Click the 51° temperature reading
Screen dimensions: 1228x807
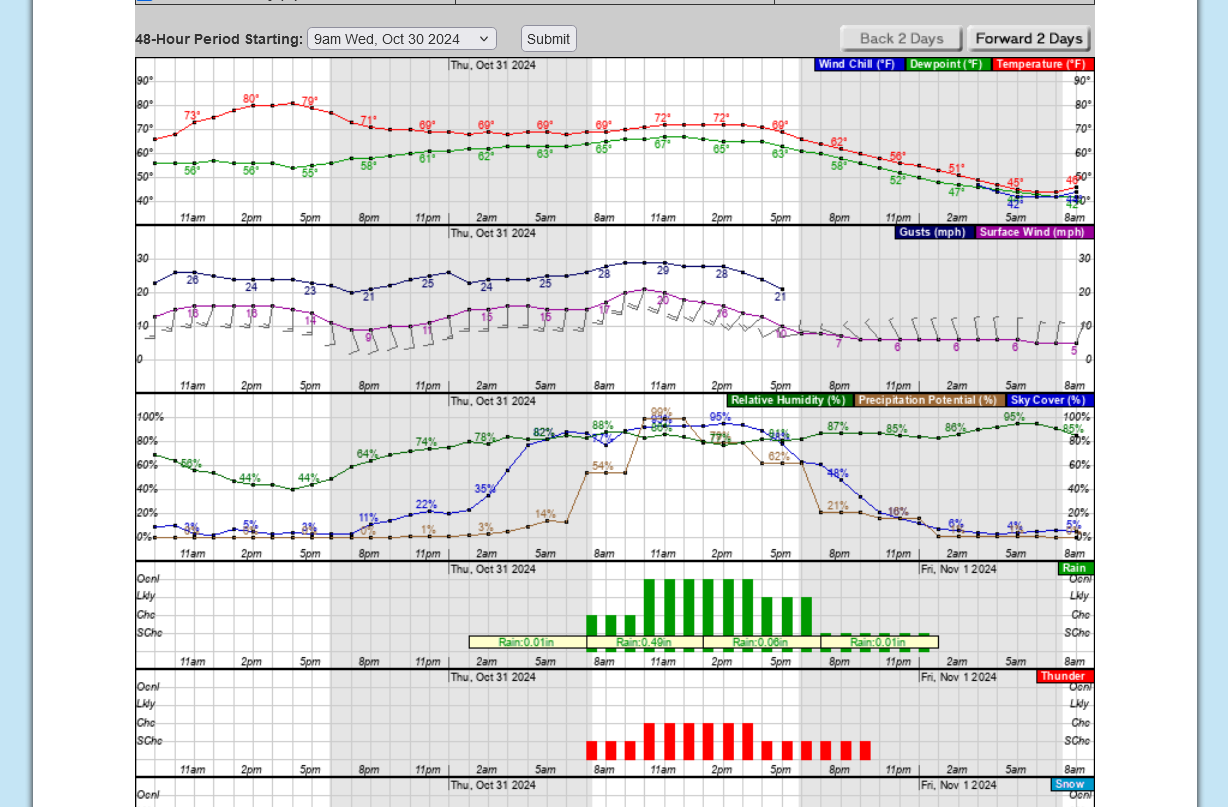(956, 168)
